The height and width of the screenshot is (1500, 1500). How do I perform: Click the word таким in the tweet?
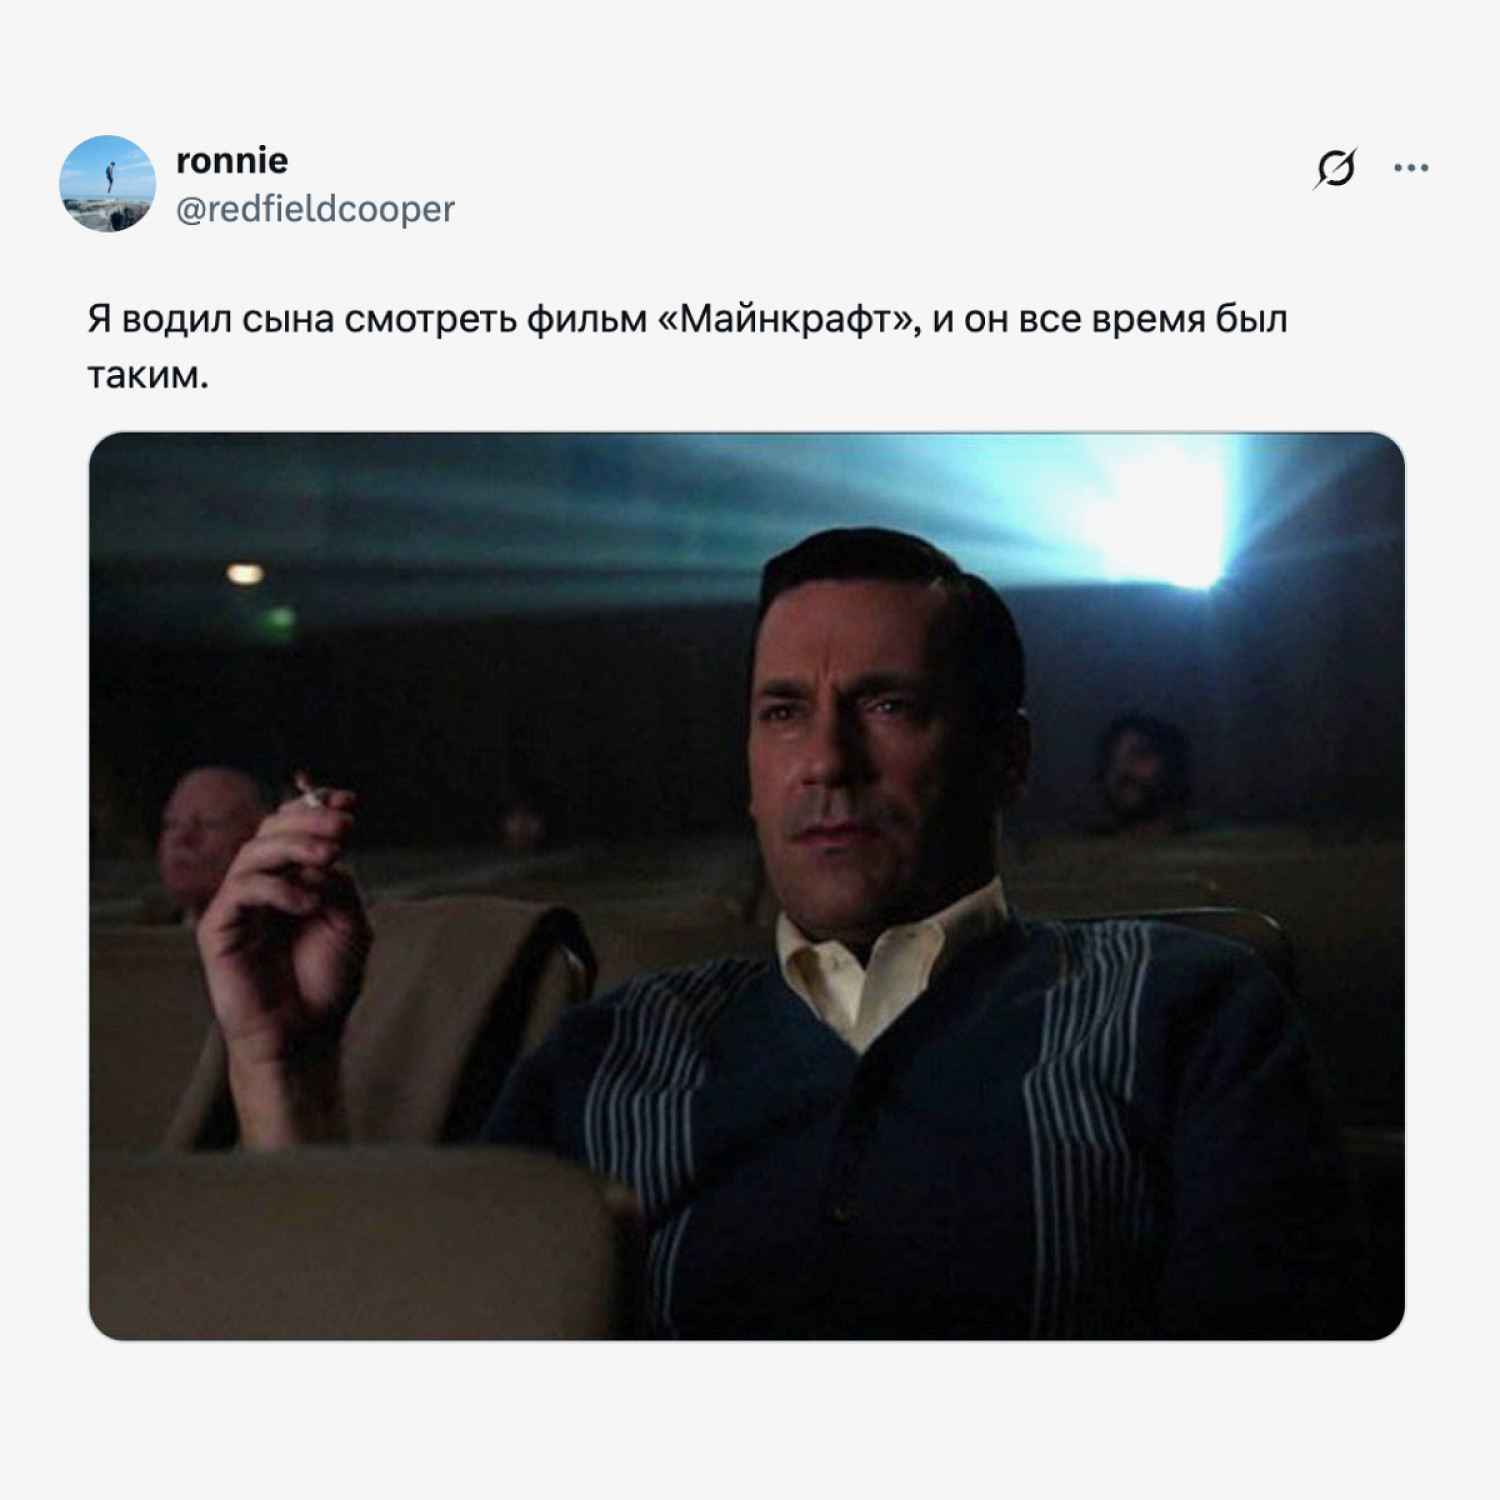[148, 375]
